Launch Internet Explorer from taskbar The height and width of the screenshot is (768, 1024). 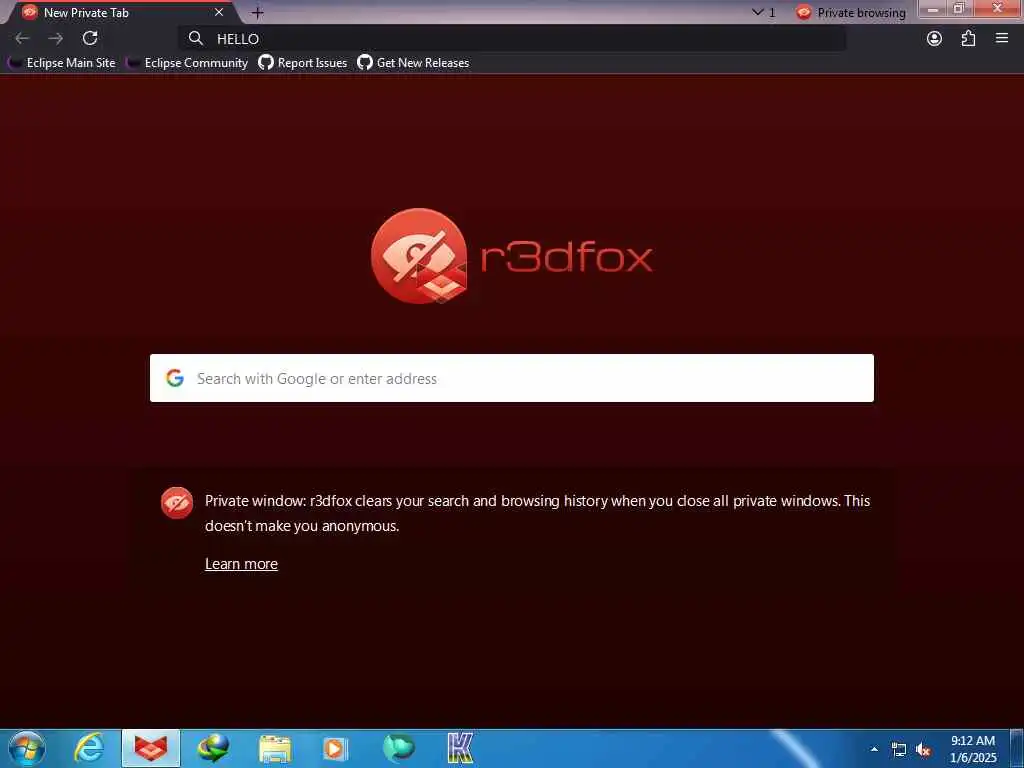pyautogui.click(x=89, y=748)
